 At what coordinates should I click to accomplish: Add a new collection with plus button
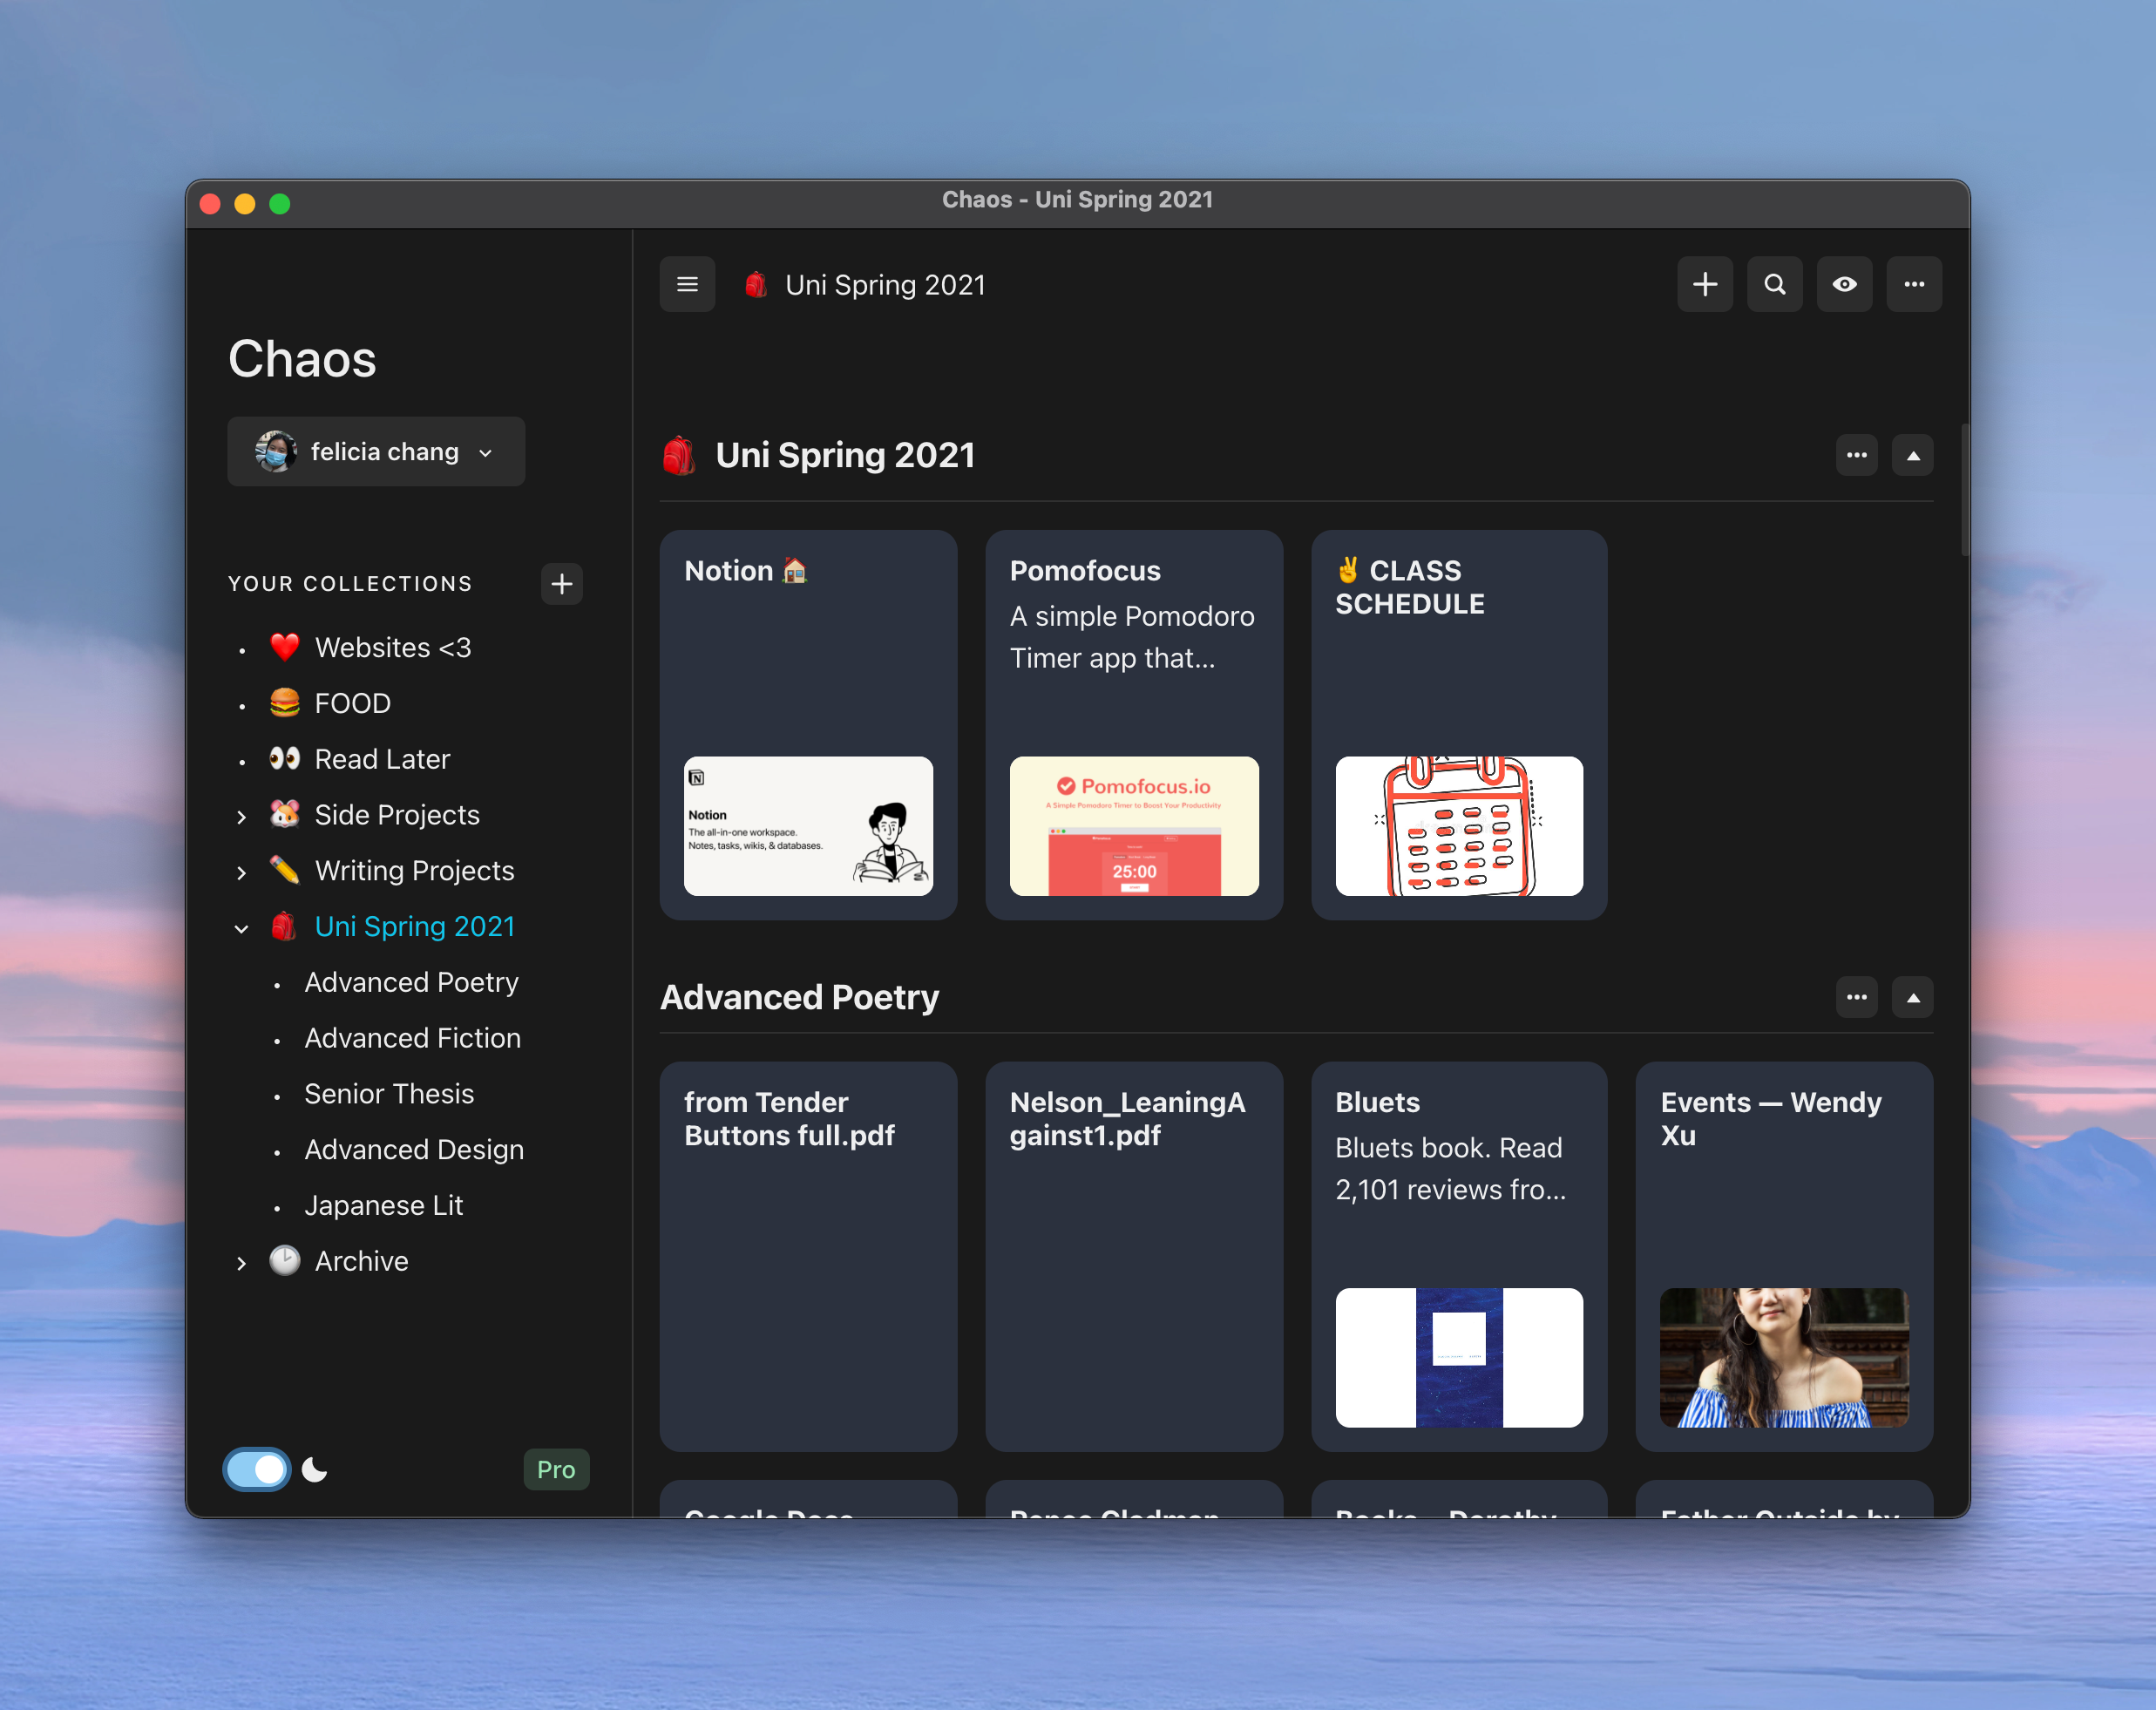click(x=562, y=584)
